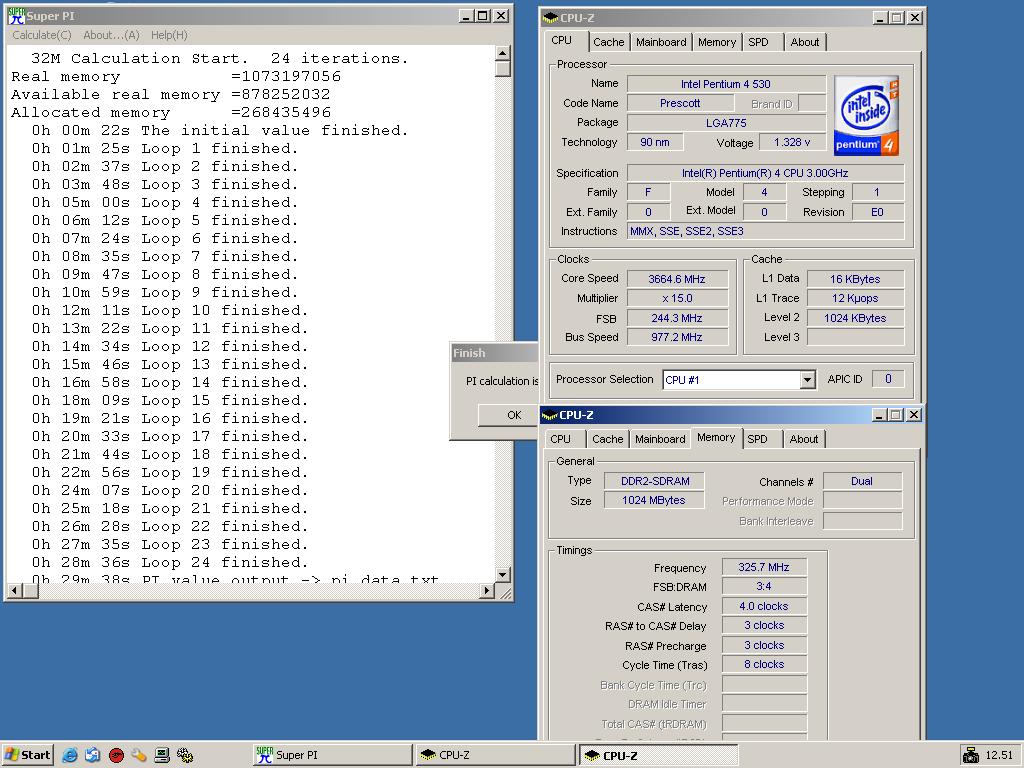The width and height of the screenshot is (1024, 768).
Task: Open the Calculate(C) menu in Super PI
Action: coord(42,35)
